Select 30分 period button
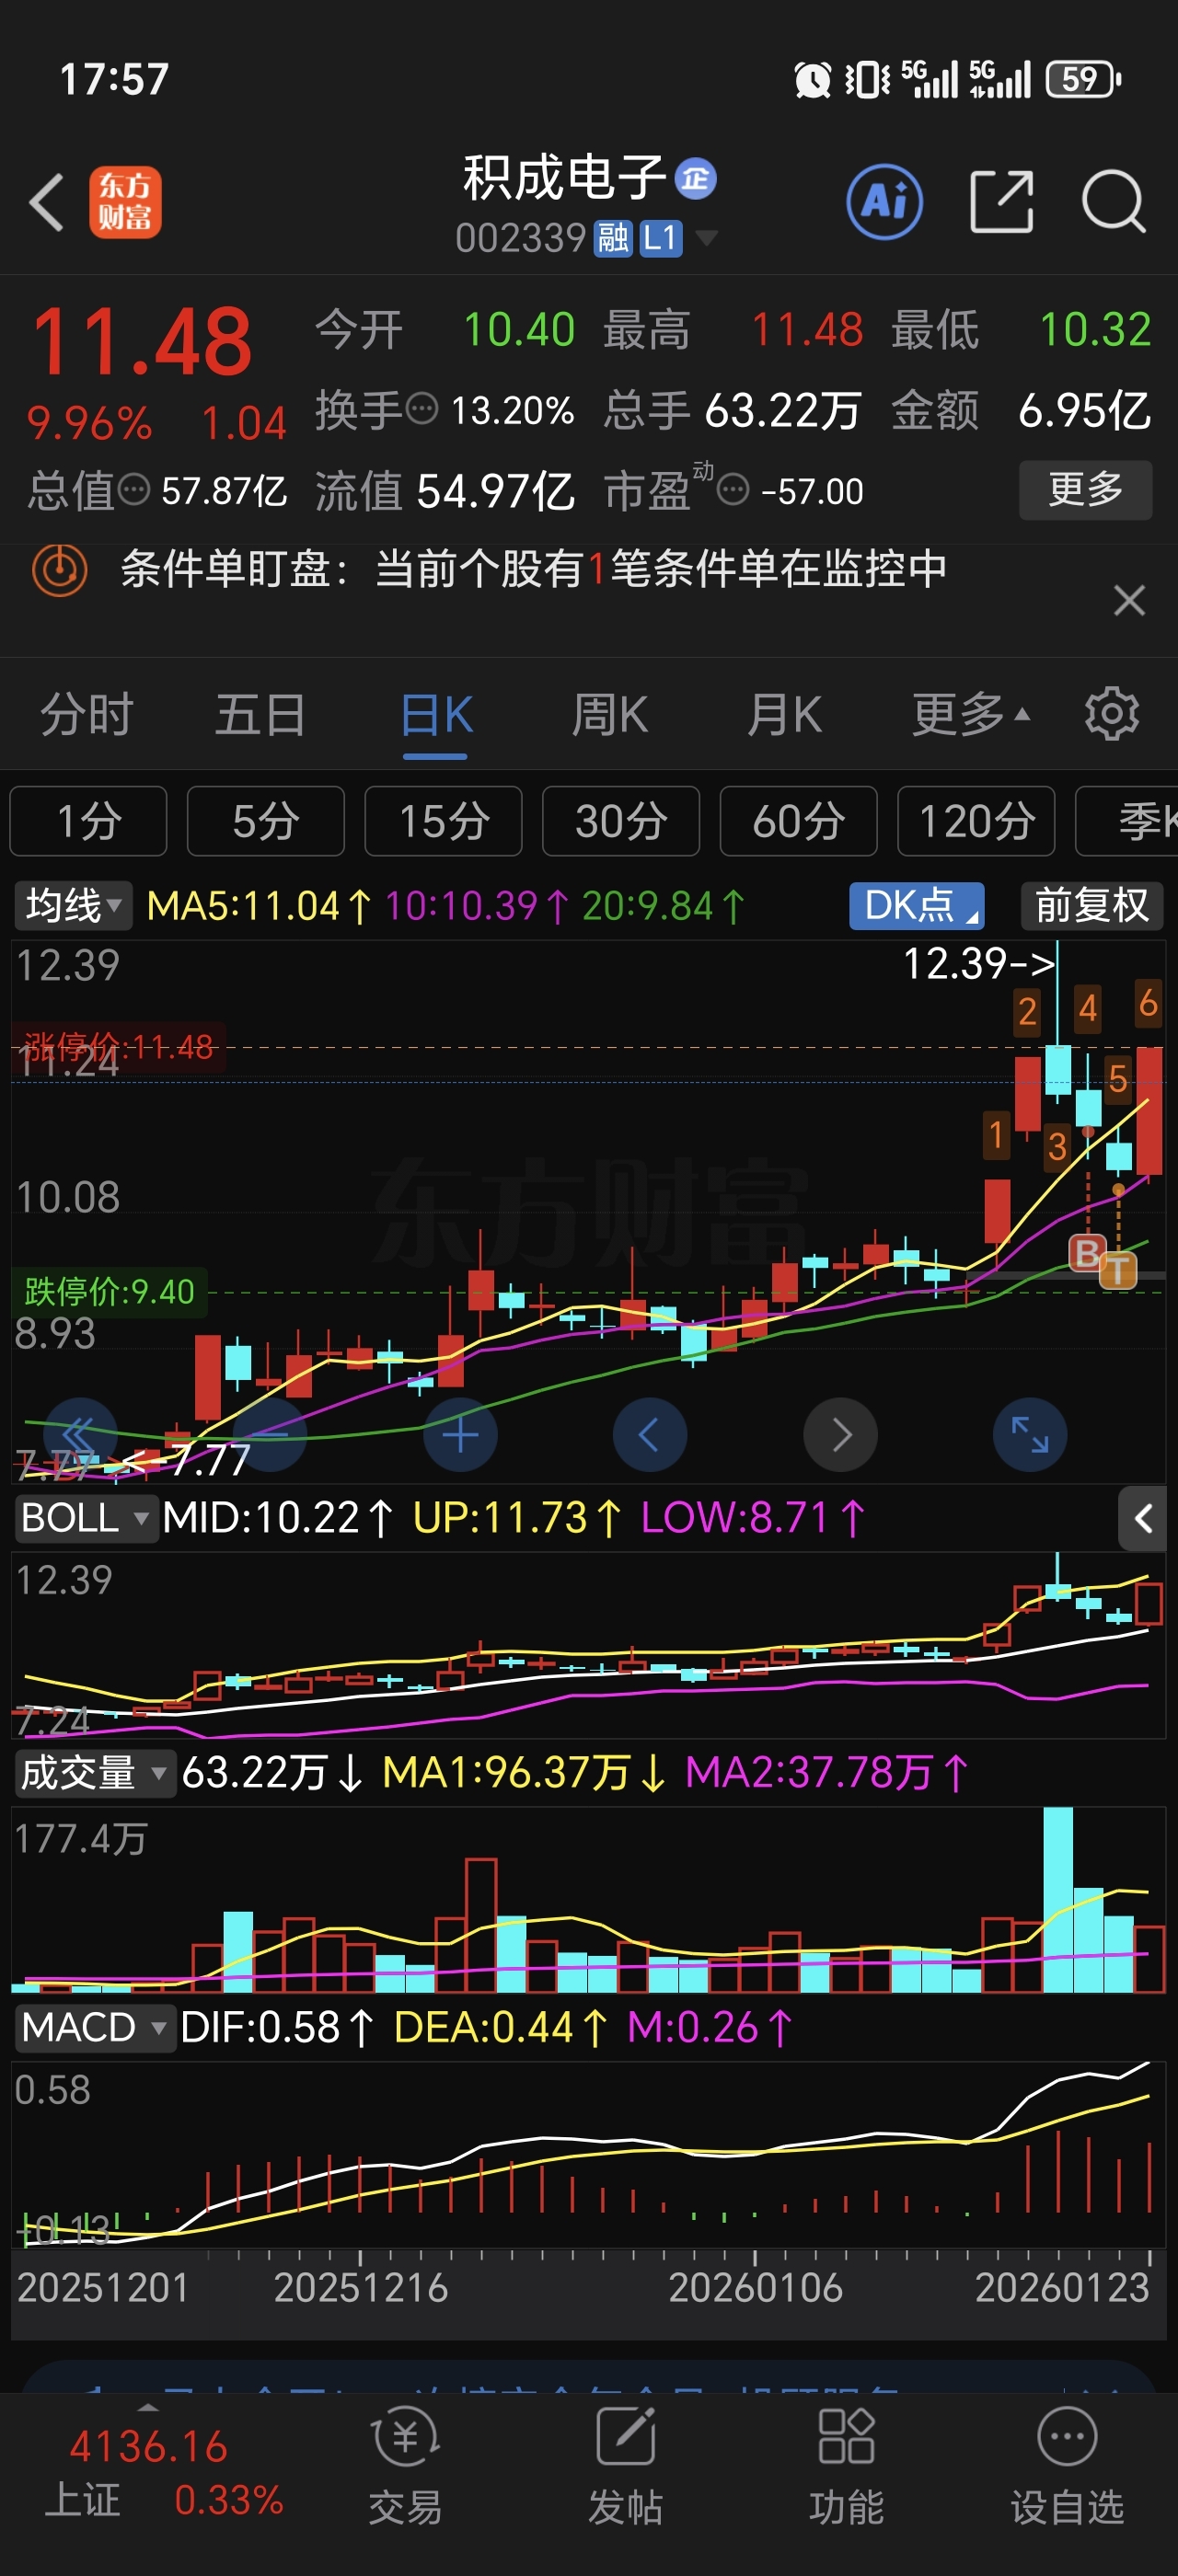Image resolution: width=1178 pixels, height=2576 pixels. tap(621, 821)
